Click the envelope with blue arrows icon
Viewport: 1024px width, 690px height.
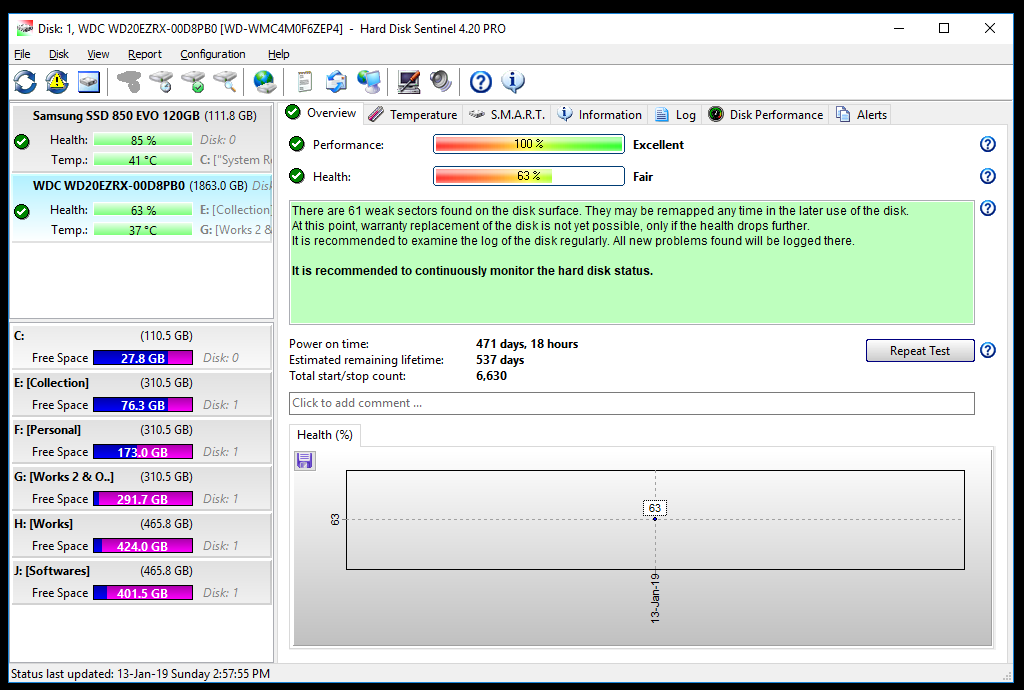(x=336, y=82)
